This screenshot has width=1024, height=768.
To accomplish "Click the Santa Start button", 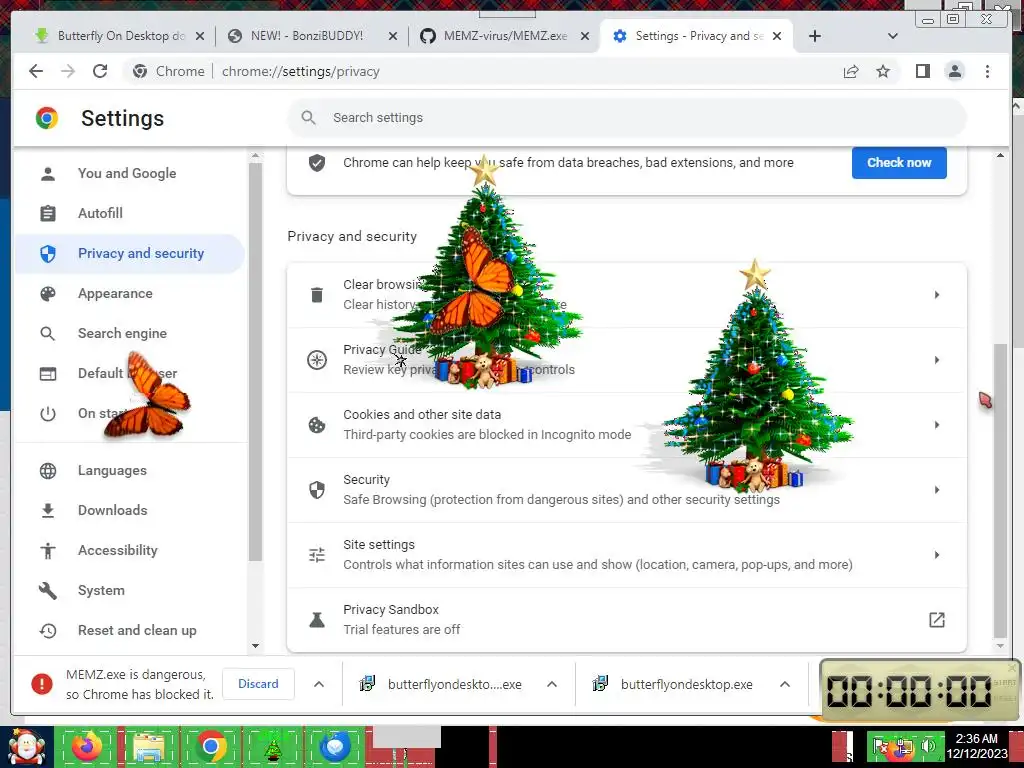I will pyautogui.click(x=26, y=747).
